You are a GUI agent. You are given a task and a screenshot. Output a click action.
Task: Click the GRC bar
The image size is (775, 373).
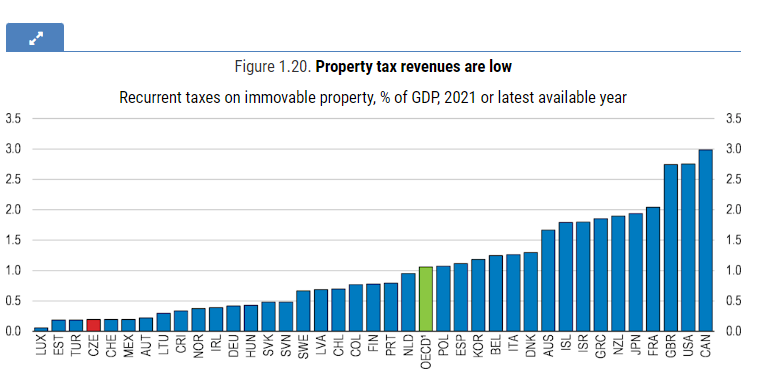601,275
